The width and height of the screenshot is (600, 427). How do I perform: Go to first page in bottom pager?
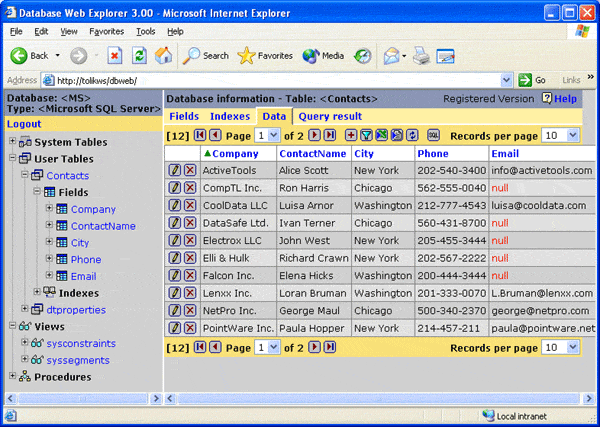200,347
